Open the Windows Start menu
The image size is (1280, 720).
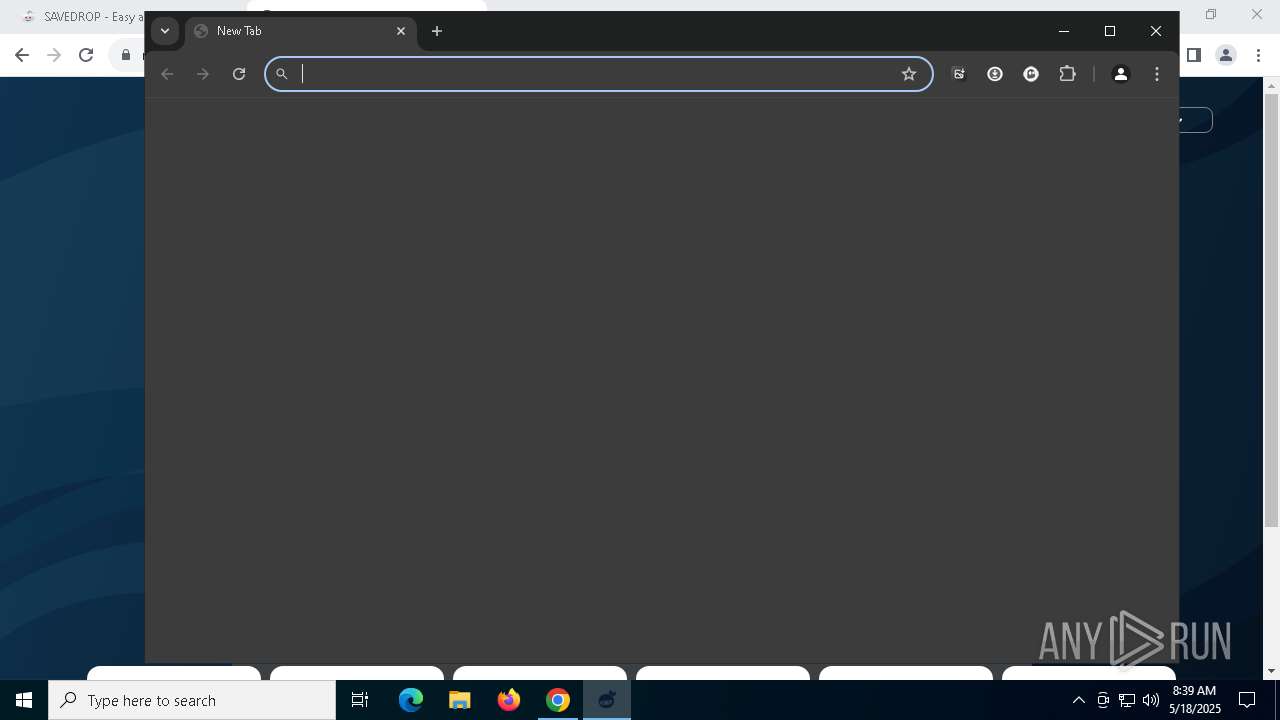tap(24, 700)
